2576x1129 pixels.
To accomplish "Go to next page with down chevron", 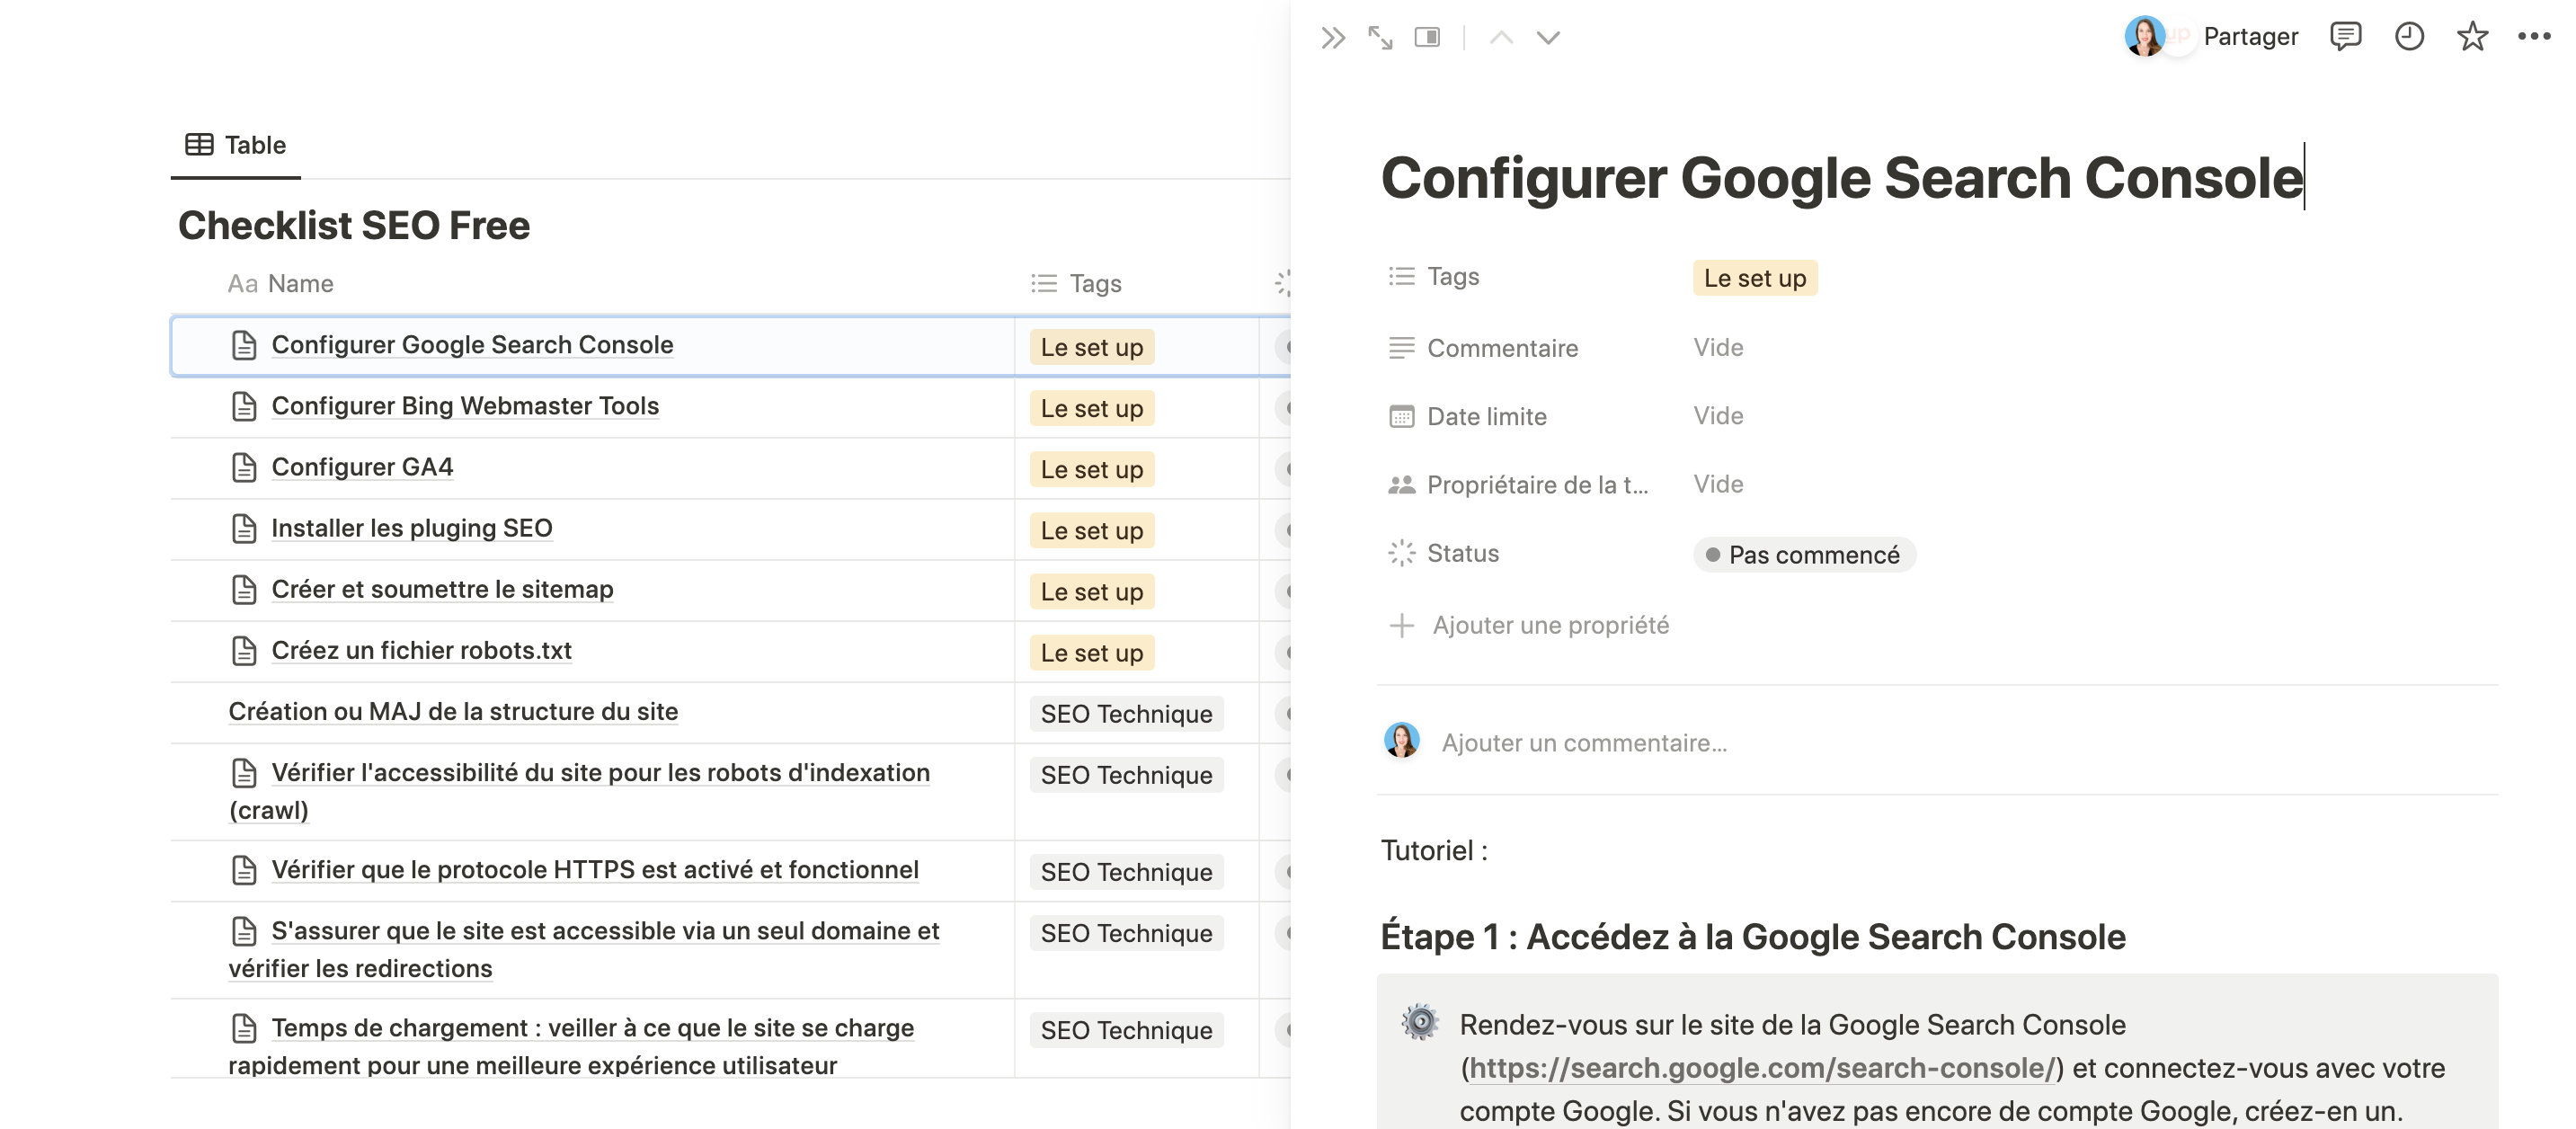I will click(1548, 38).
